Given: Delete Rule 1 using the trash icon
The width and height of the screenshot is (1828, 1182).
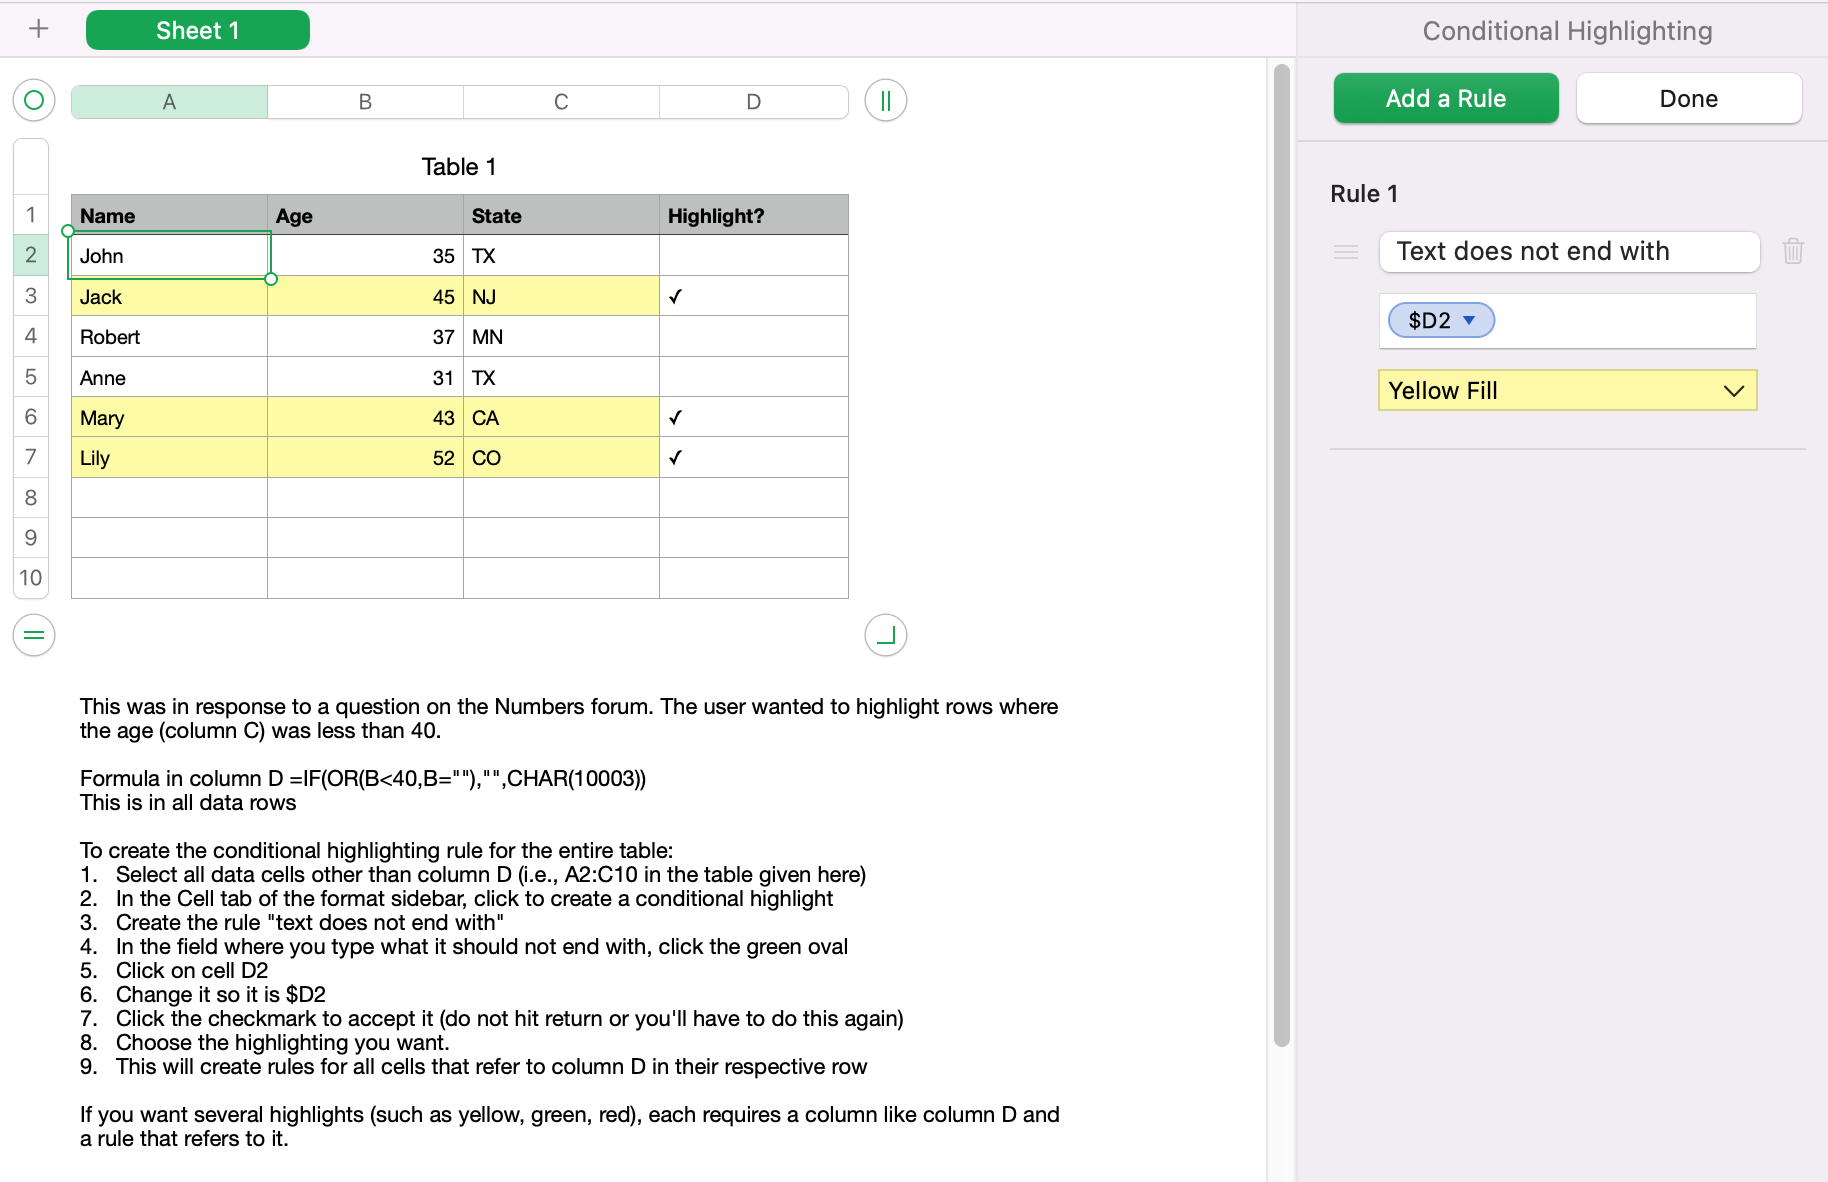Looking at the screenshot, I should click(x=1793, y=251).
